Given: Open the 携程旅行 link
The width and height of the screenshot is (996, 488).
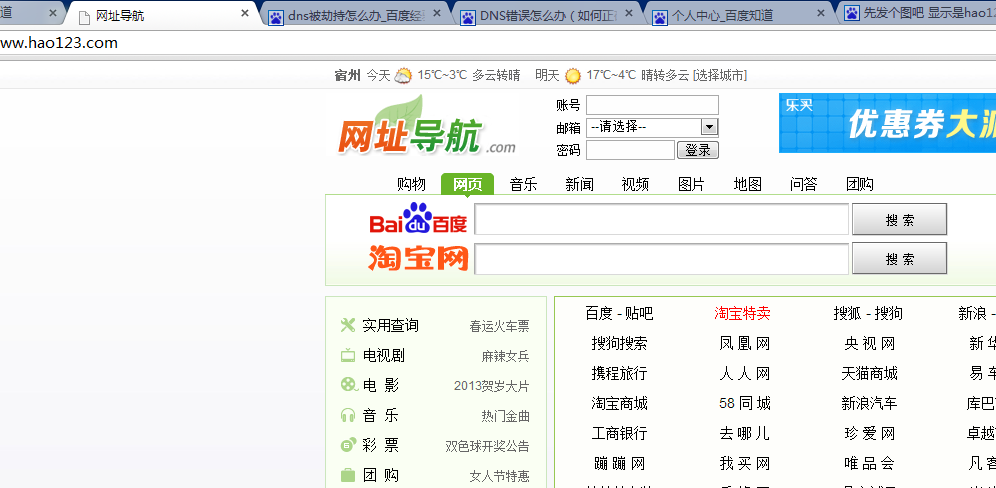Looking at the screenshot, I should coord(619,374).
